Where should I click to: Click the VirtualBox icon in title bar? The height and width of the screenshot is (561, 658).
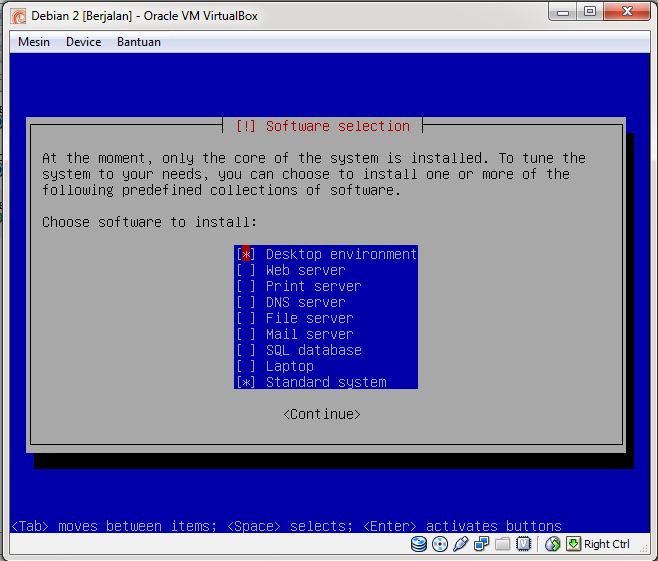[x=19, y=16]
